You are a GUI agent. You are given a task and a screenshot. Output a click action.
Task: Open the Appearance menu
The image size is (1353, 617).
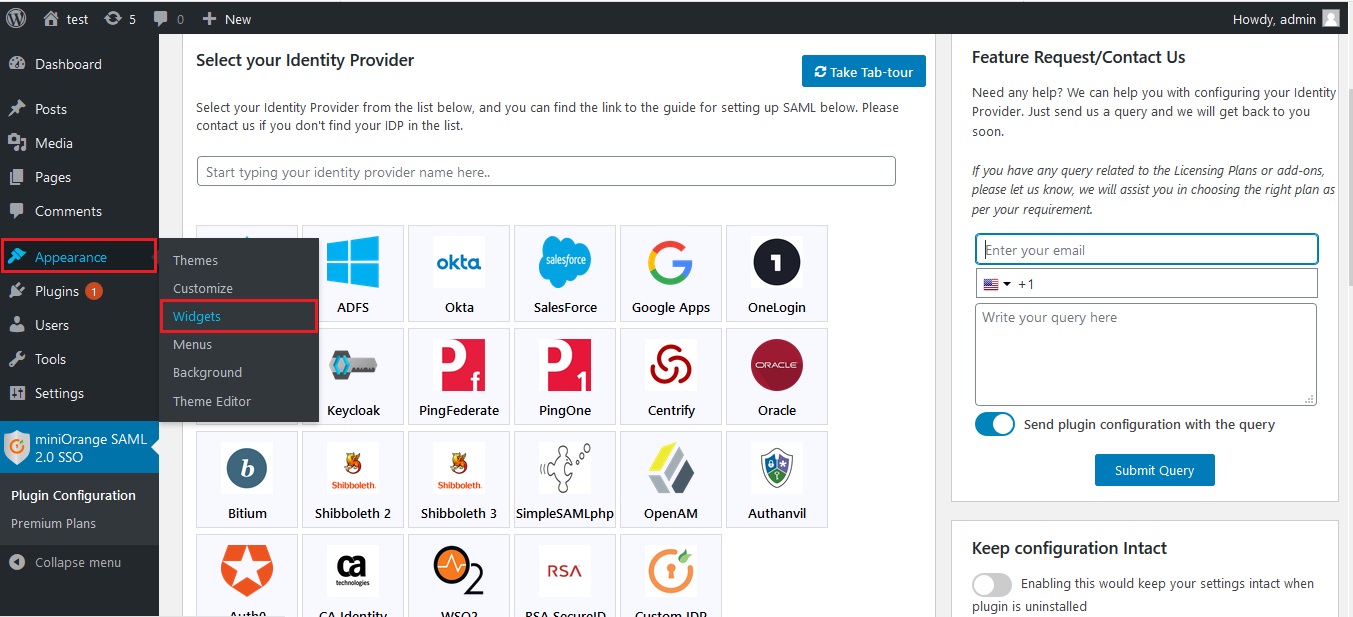coord(79,257)
